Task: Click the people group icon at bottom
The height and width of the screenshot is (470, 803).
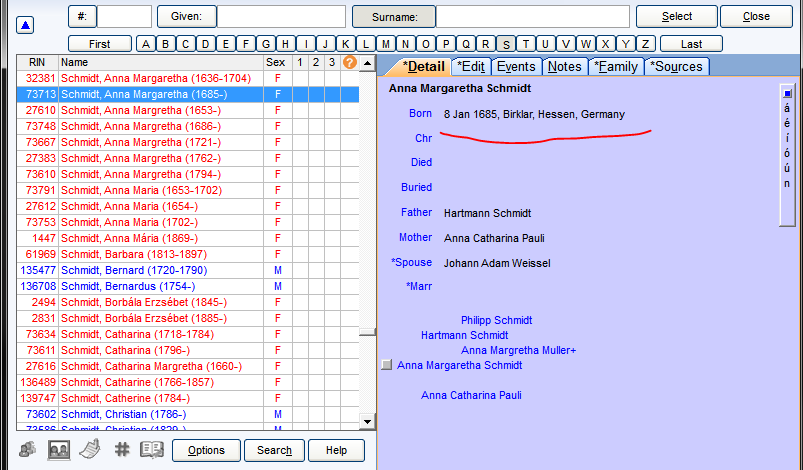Action: coord(28,450)
